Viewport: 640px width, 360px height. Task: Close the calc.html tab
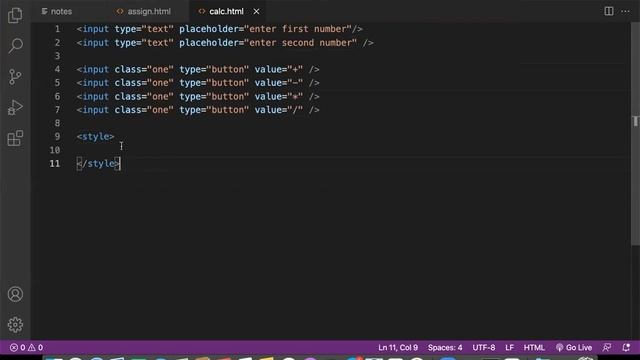pos(256,11)
